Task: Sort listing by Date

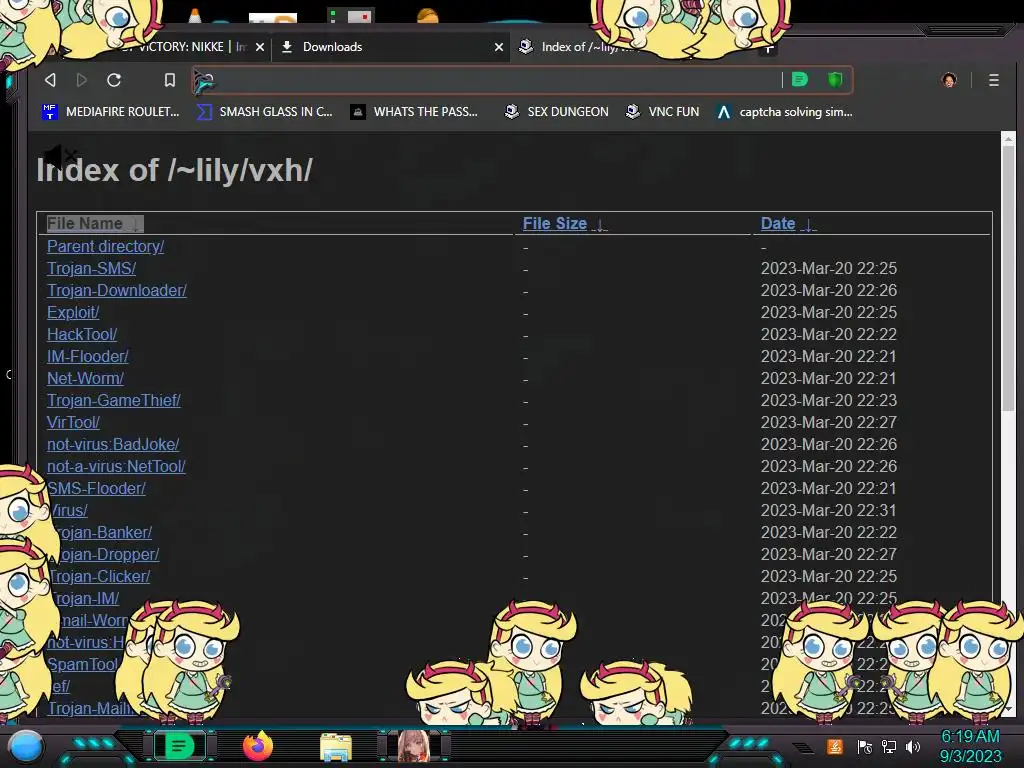Action: pyautogui.click(x=788, y=223)
